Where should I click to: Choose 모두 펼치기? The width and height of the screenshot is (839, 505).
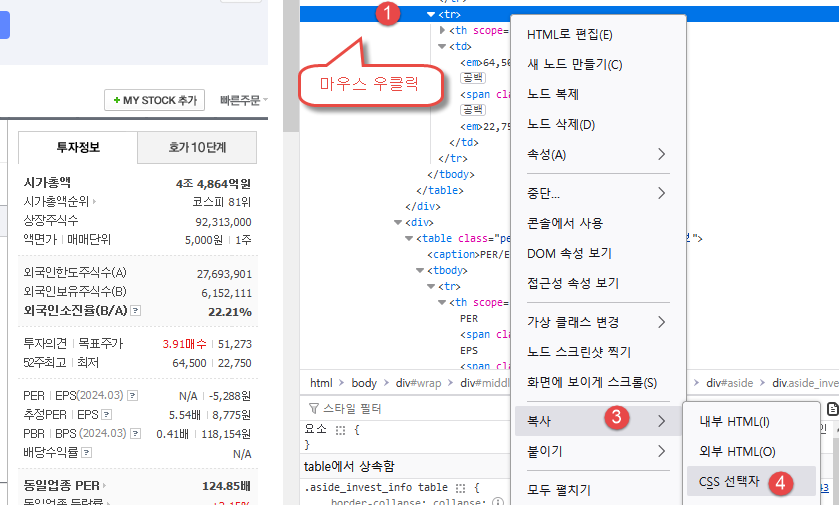[598, 491]
